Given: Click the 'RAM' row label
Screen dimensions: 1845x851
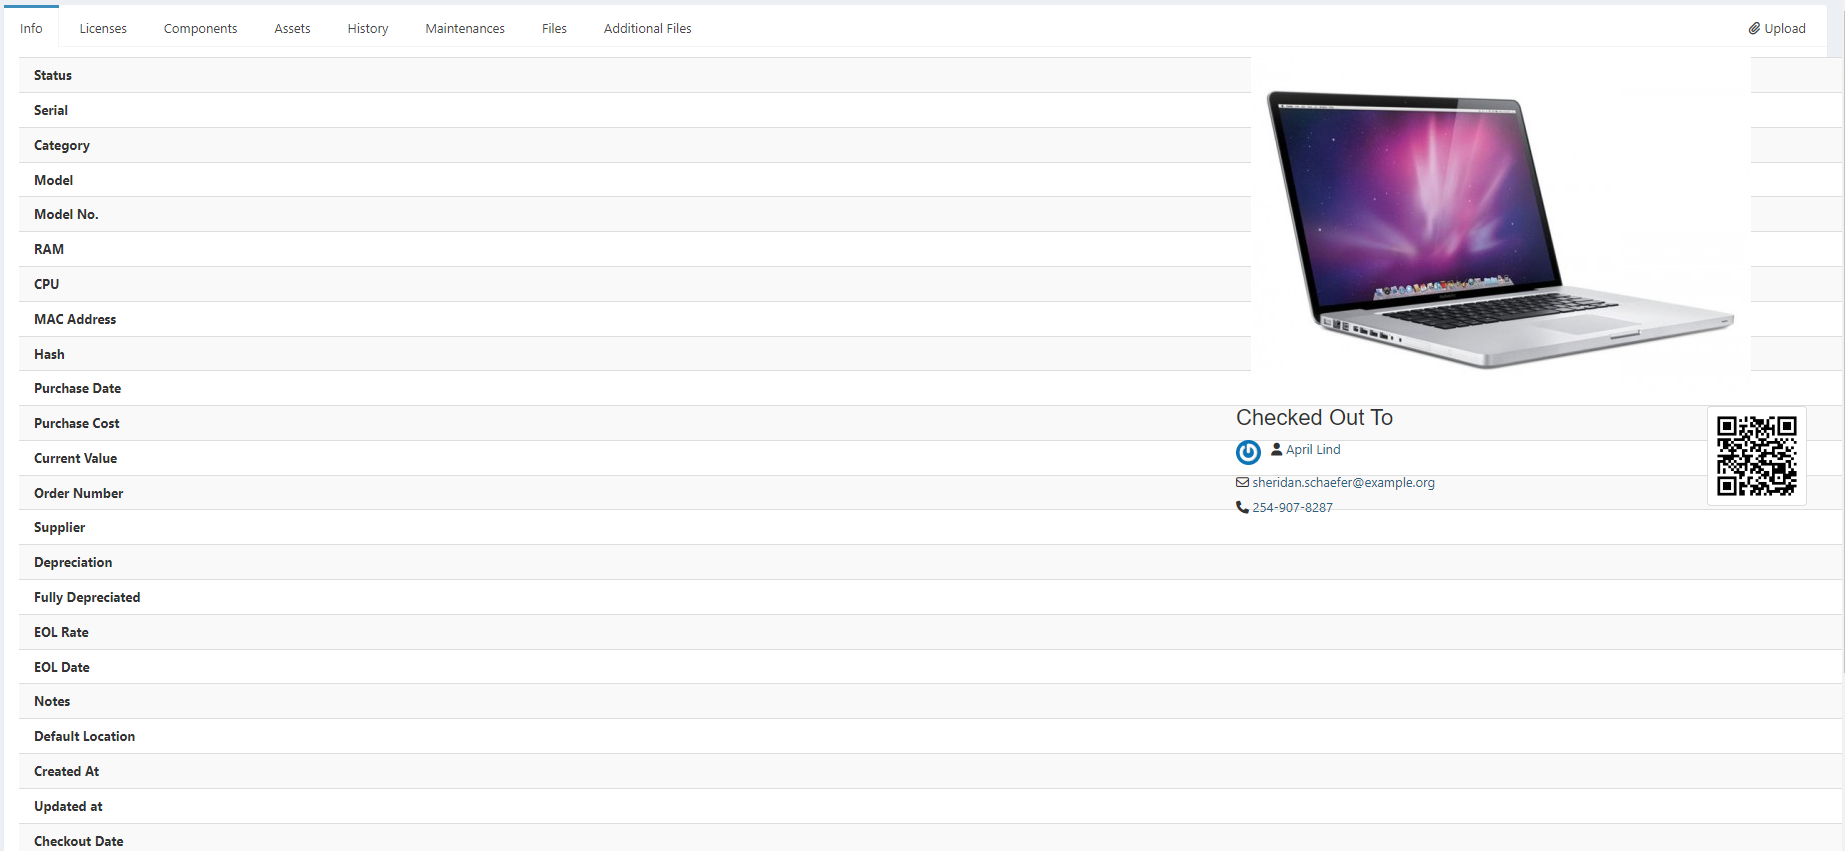Looking at the screenshot, I should (x=49, y=249).
